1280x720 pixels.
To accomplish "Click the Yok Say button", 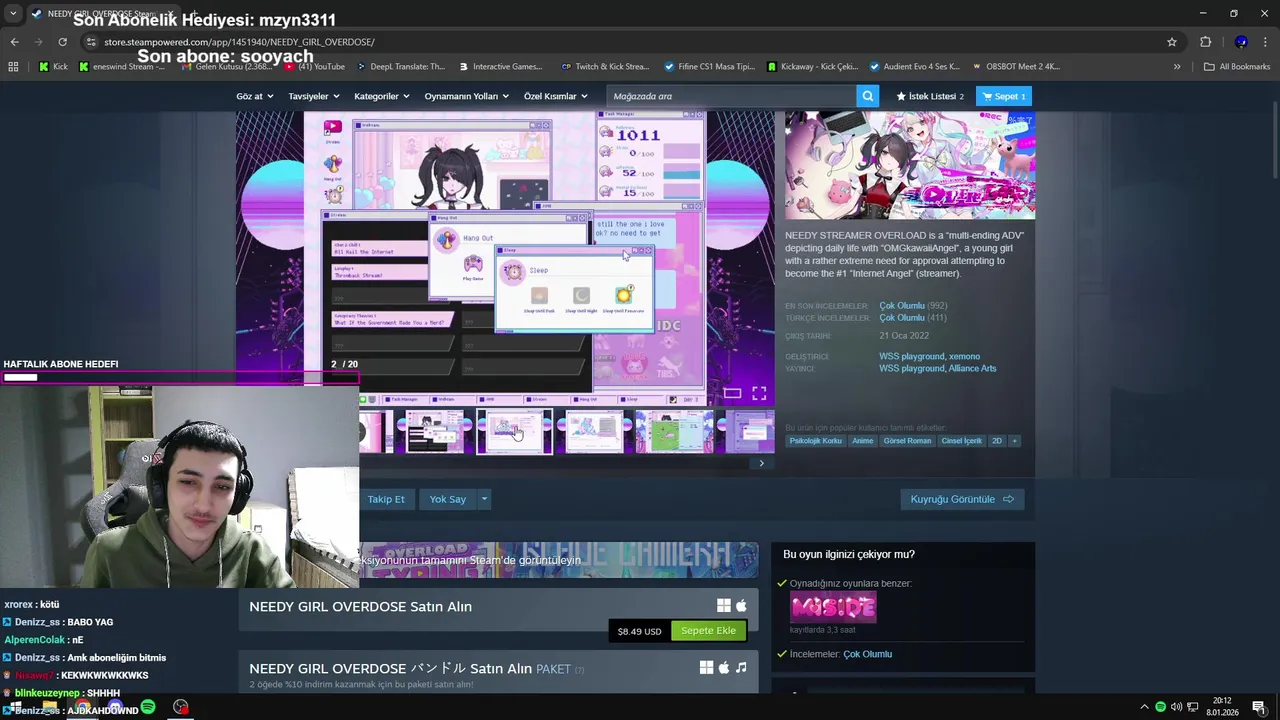I will coord(448,499).
